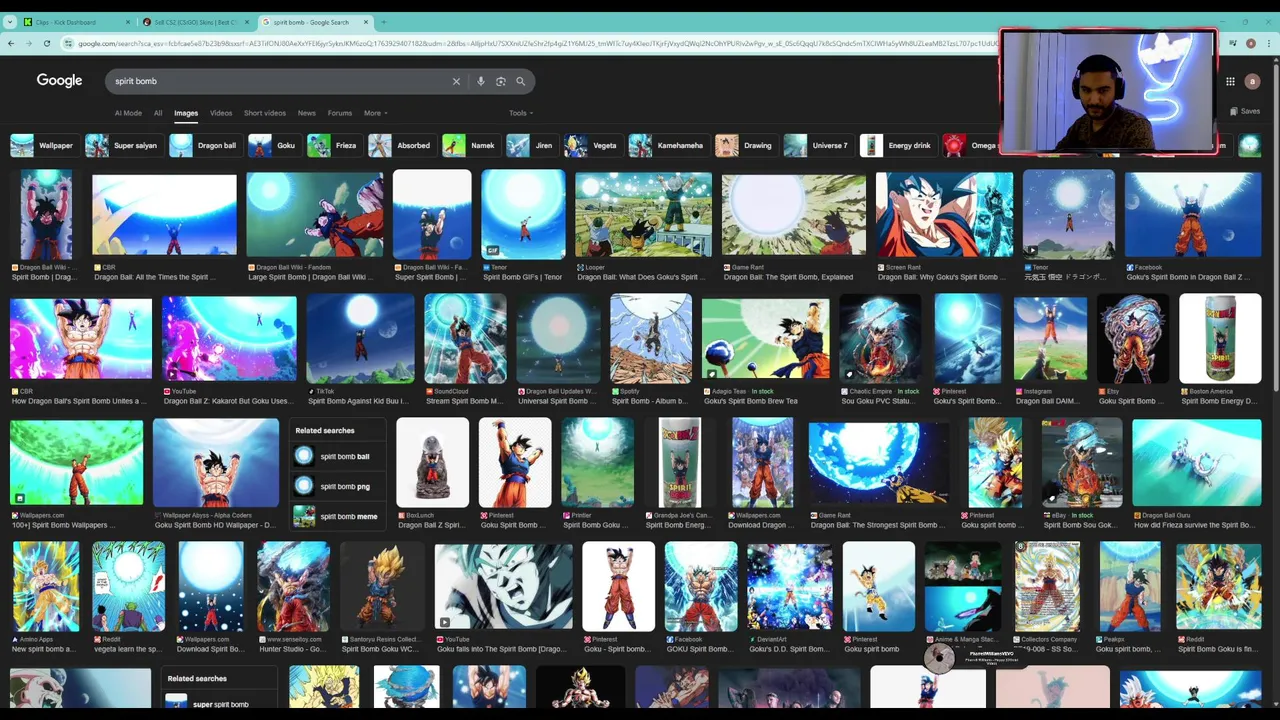Select related search spirit bomb meme
Viewport: 1280px width, 720px height.
337,516
